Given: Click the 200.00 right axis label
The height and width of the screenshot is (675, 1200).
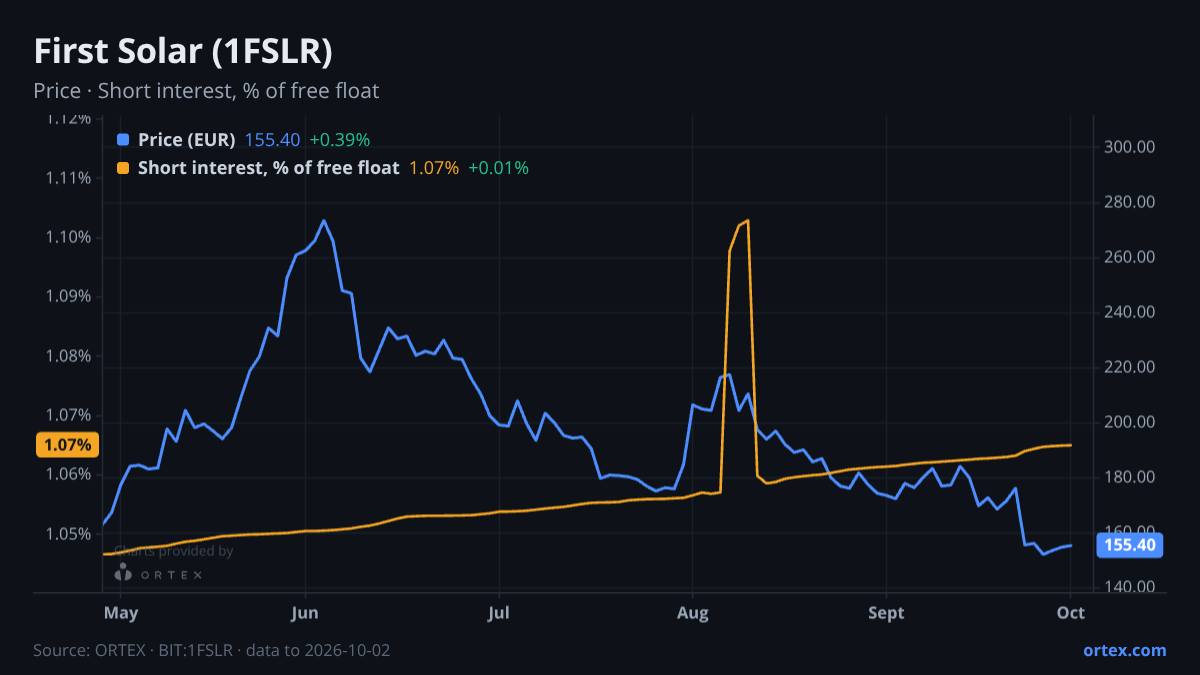Looking at the screenshot, I should click(1132, 422).
